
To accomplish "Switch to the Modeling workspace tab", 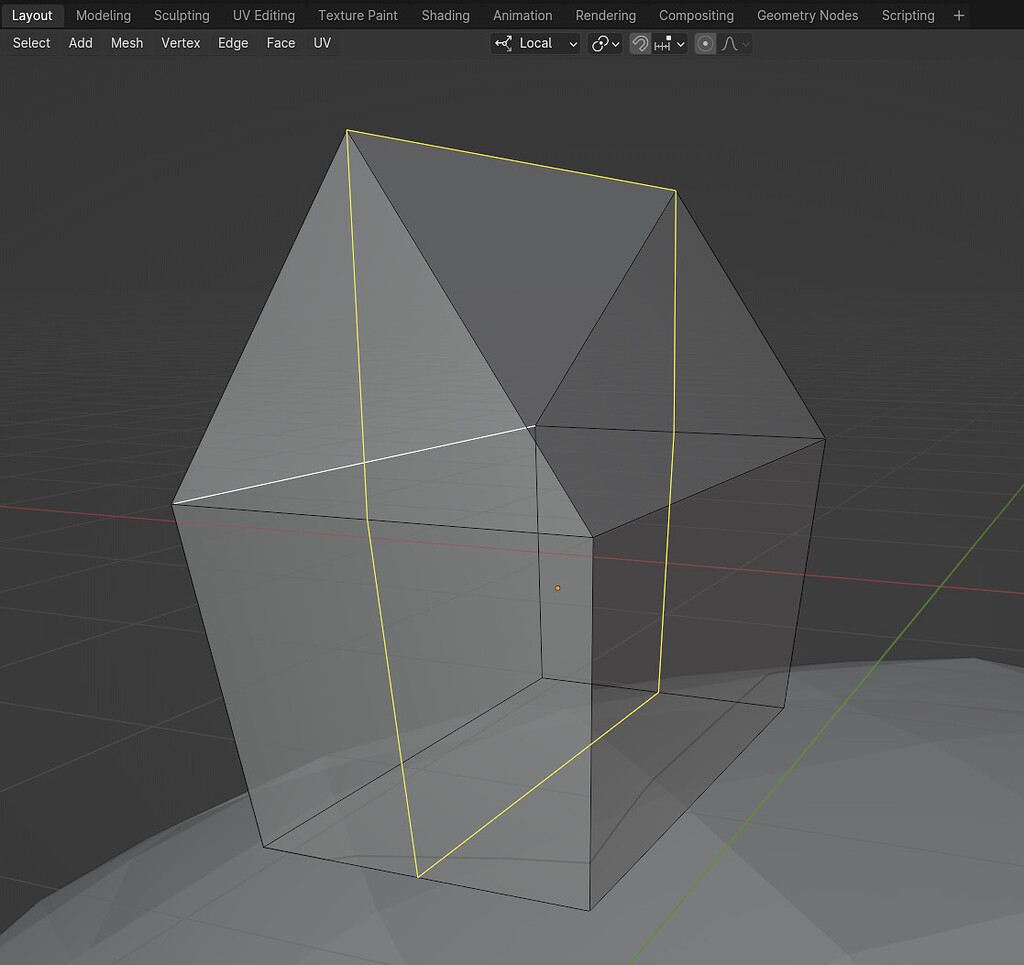I will tap(103, 15).
